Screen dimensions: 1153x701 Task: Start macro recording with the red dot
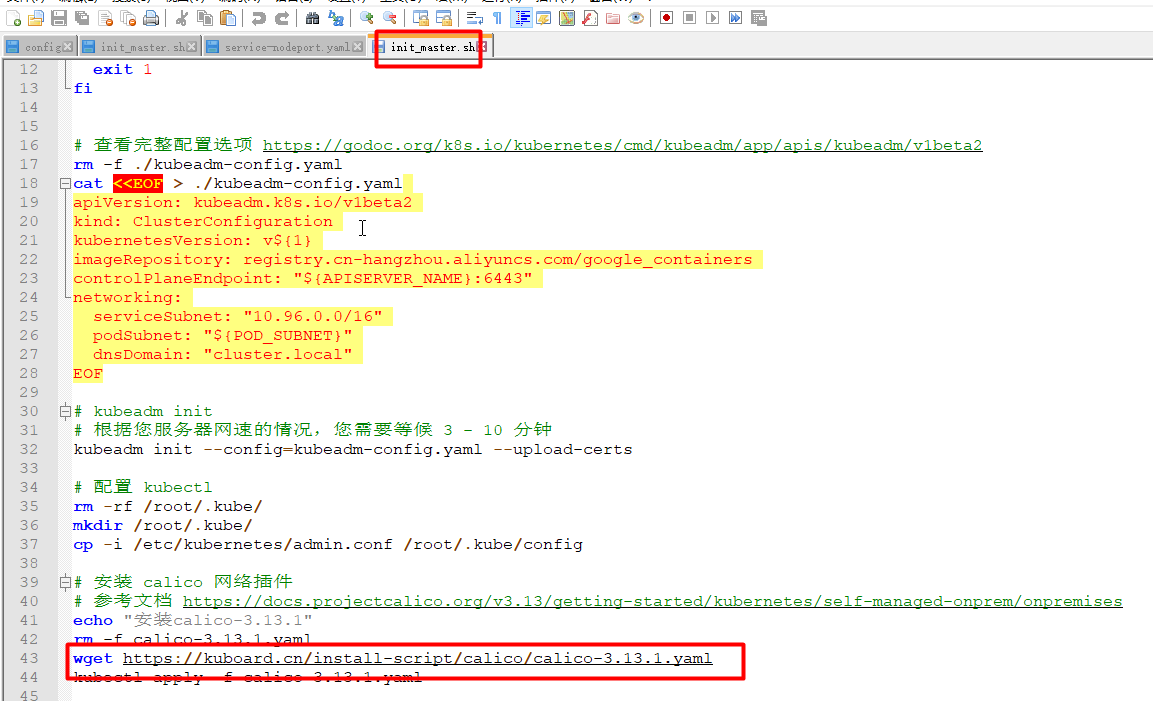pyautogui.click(x=666, y=18)
